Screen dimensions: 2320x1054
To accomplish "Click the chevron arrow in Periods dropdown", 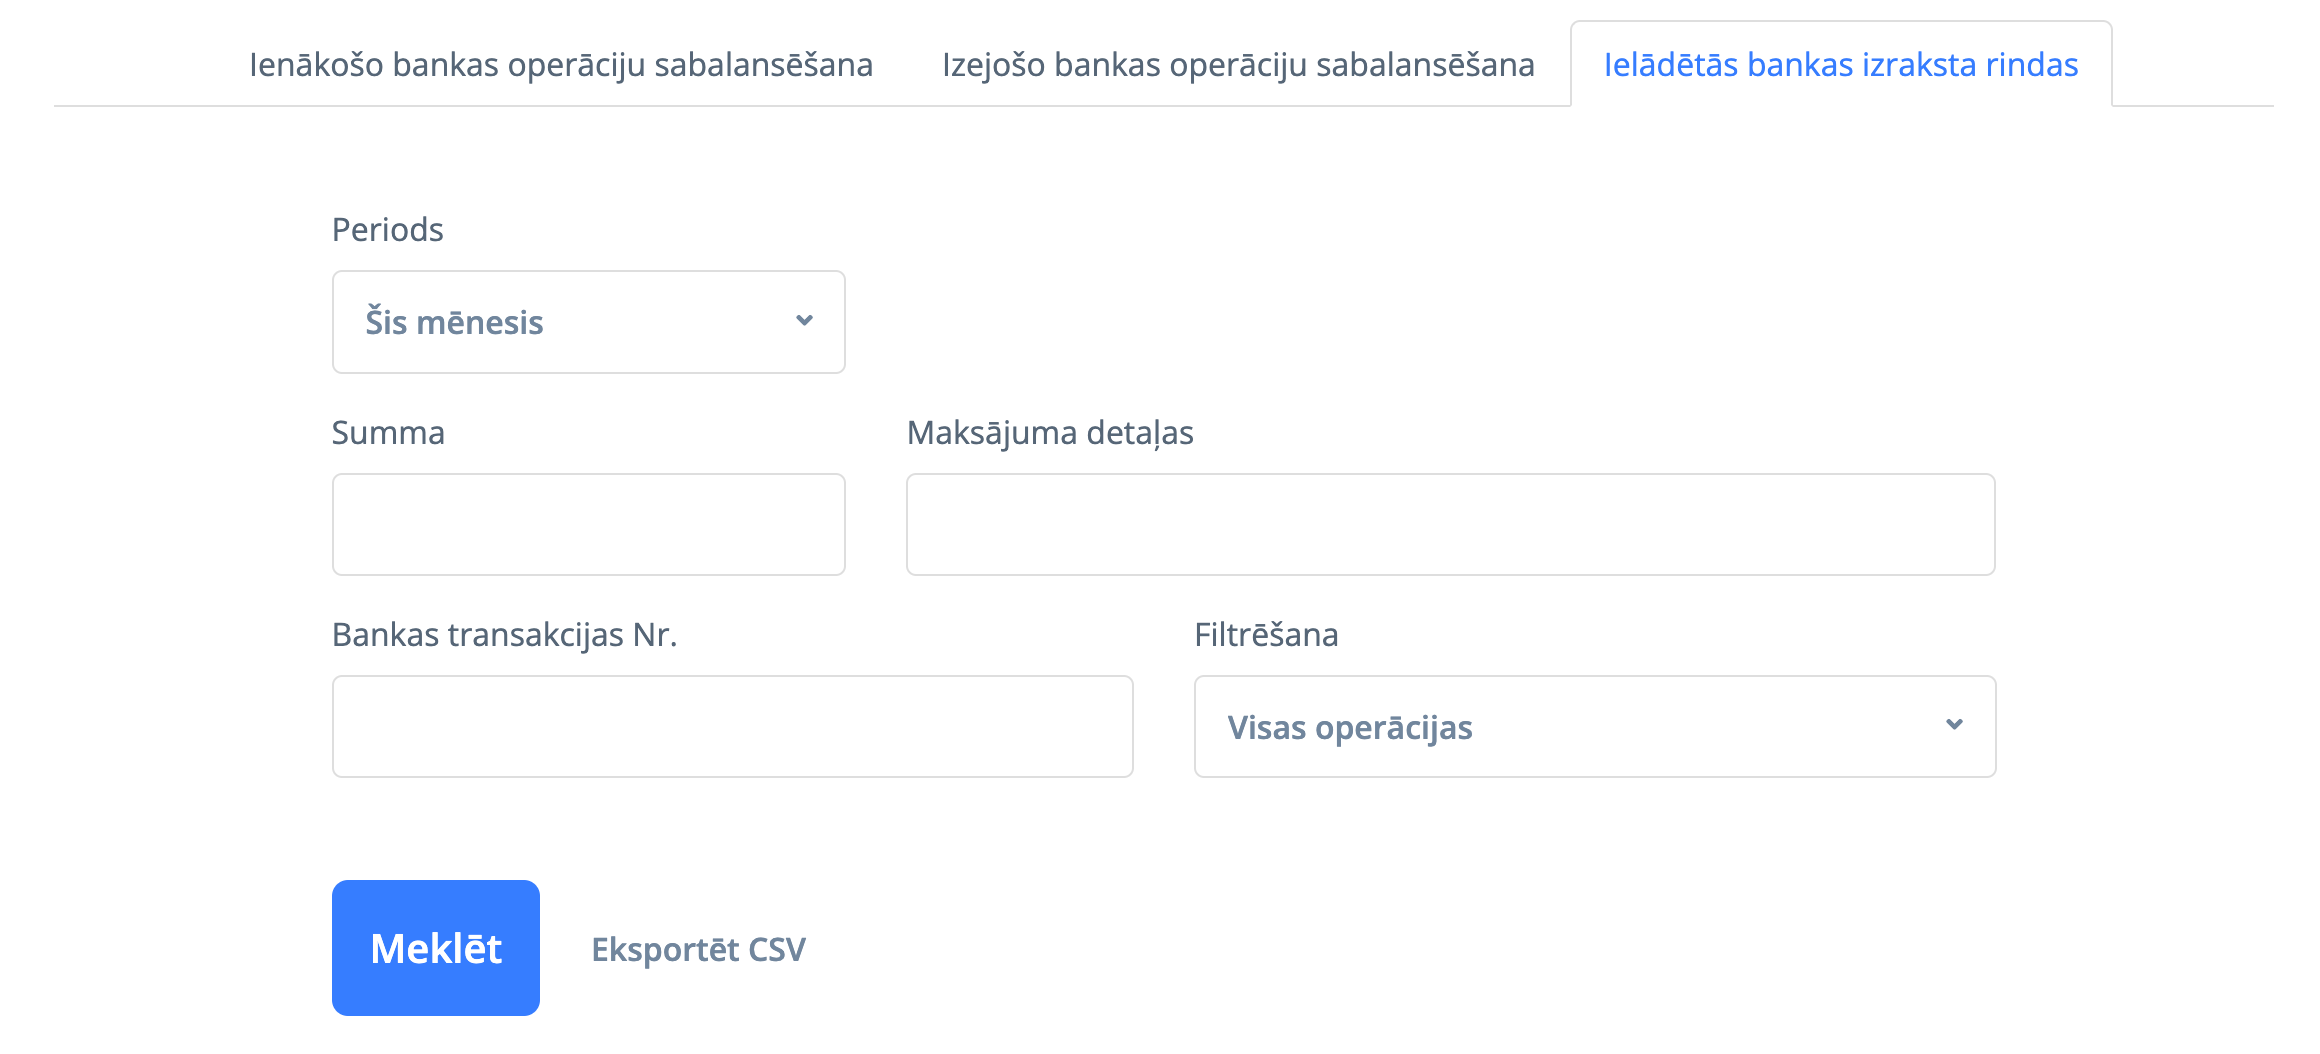I will (x=804, y=321).
